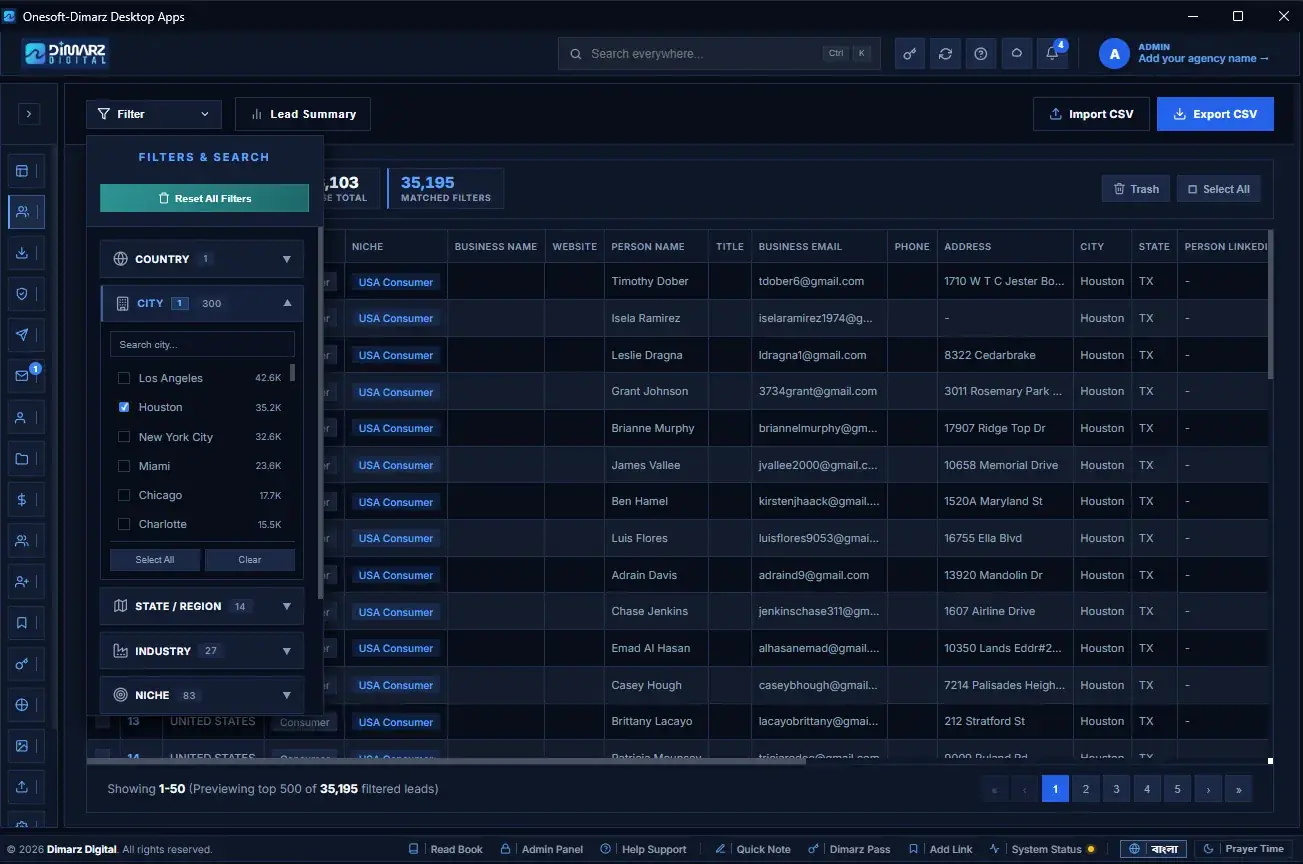Click the paper plane send icon in sidebar
Viewport: 1303px width, 864px height.
(x=22, y=335)
